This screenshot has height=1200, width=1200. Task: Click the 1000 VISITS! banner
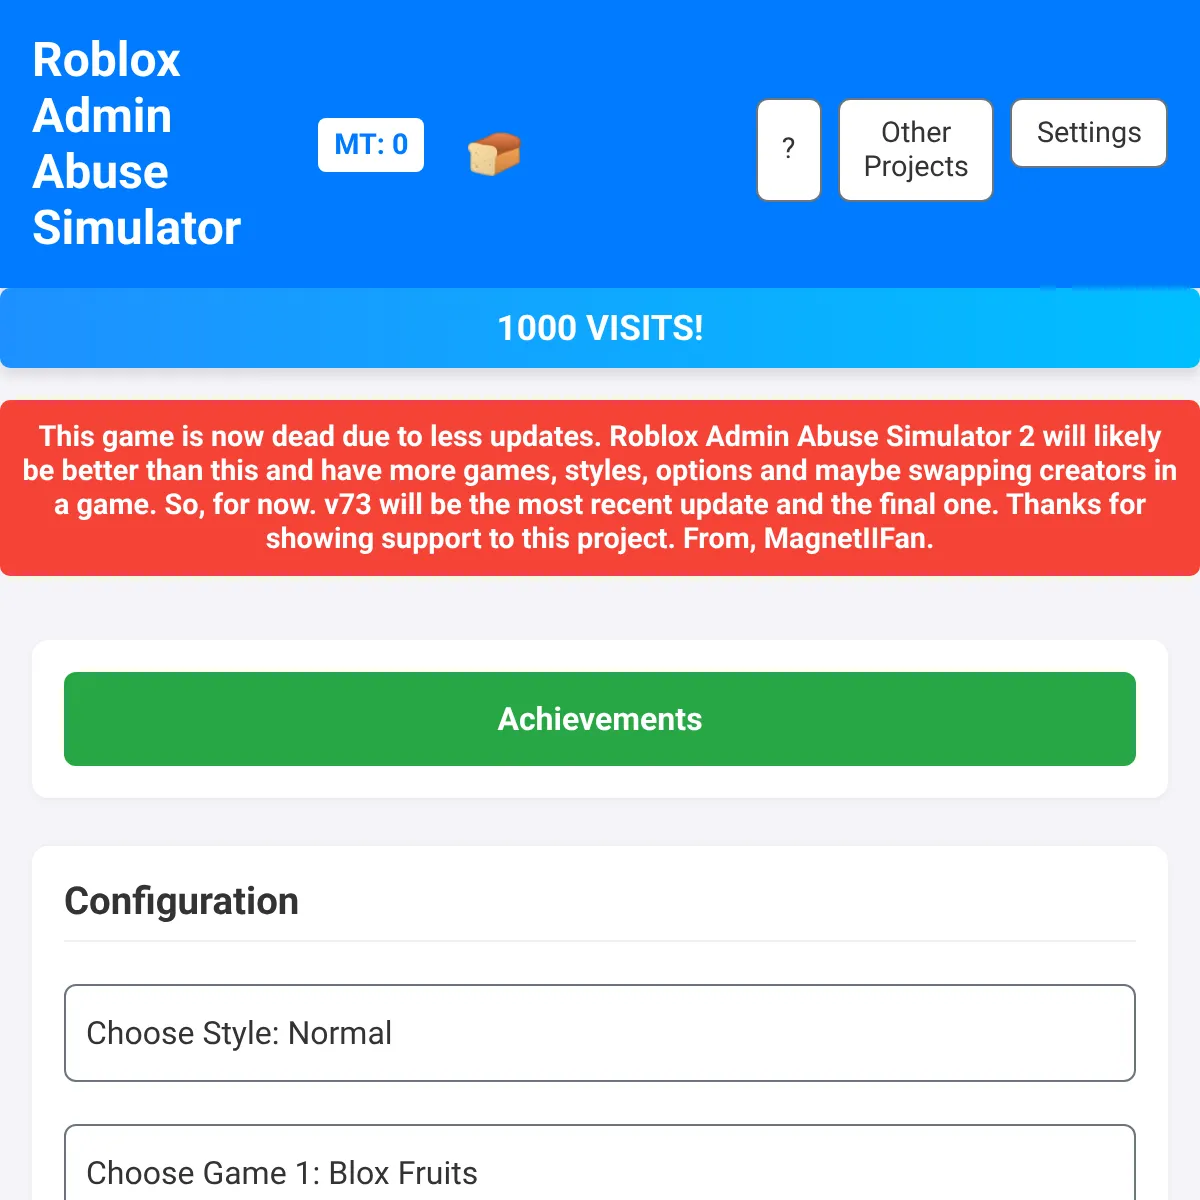pyautogui.click(x=600, y=328)
